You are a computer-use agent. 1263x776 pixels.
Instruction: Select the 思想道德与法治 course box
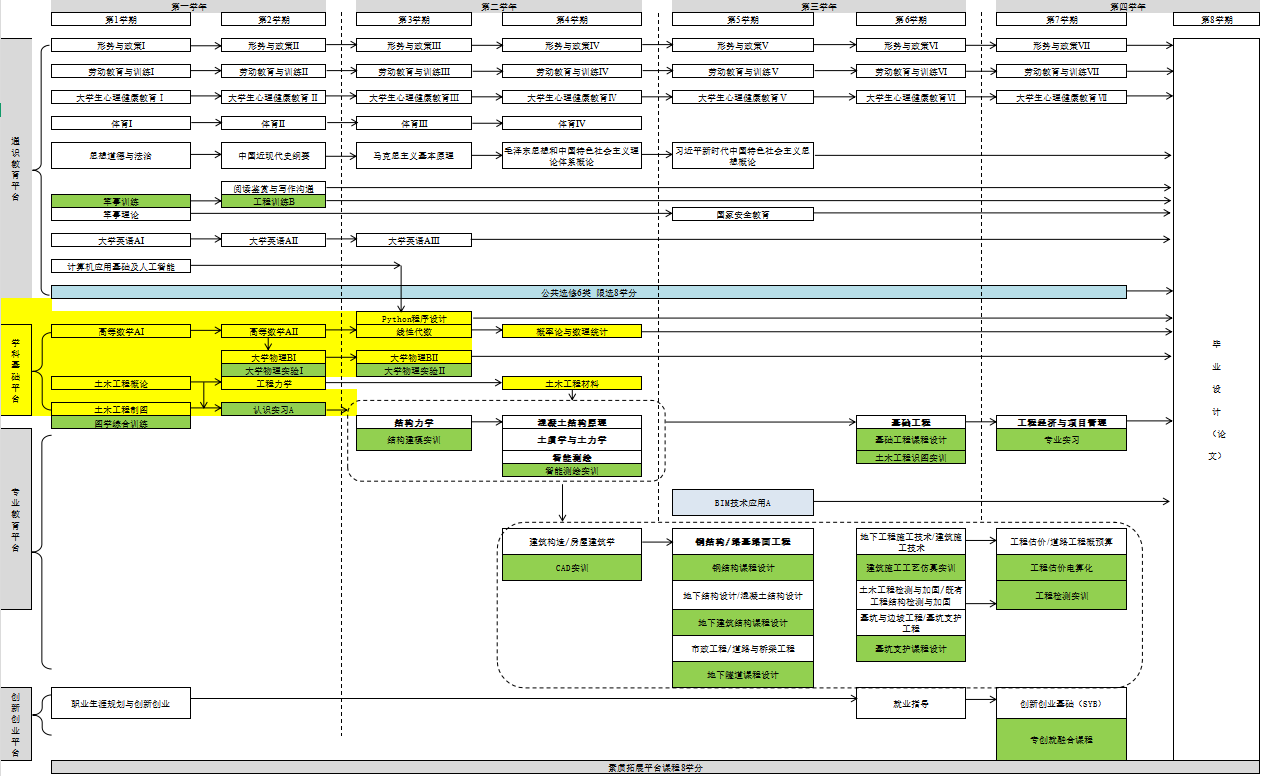click(120, 155)
